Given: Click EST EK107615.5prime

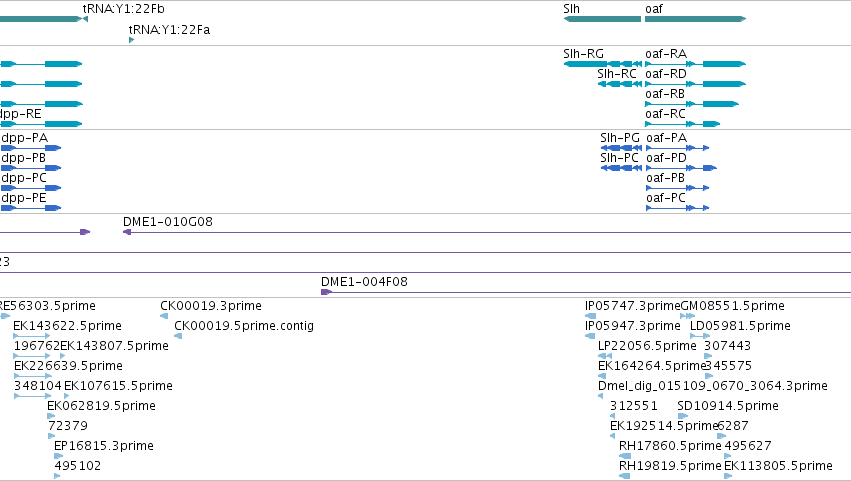Looking at the screenshot, I should (x=118, y=386).
